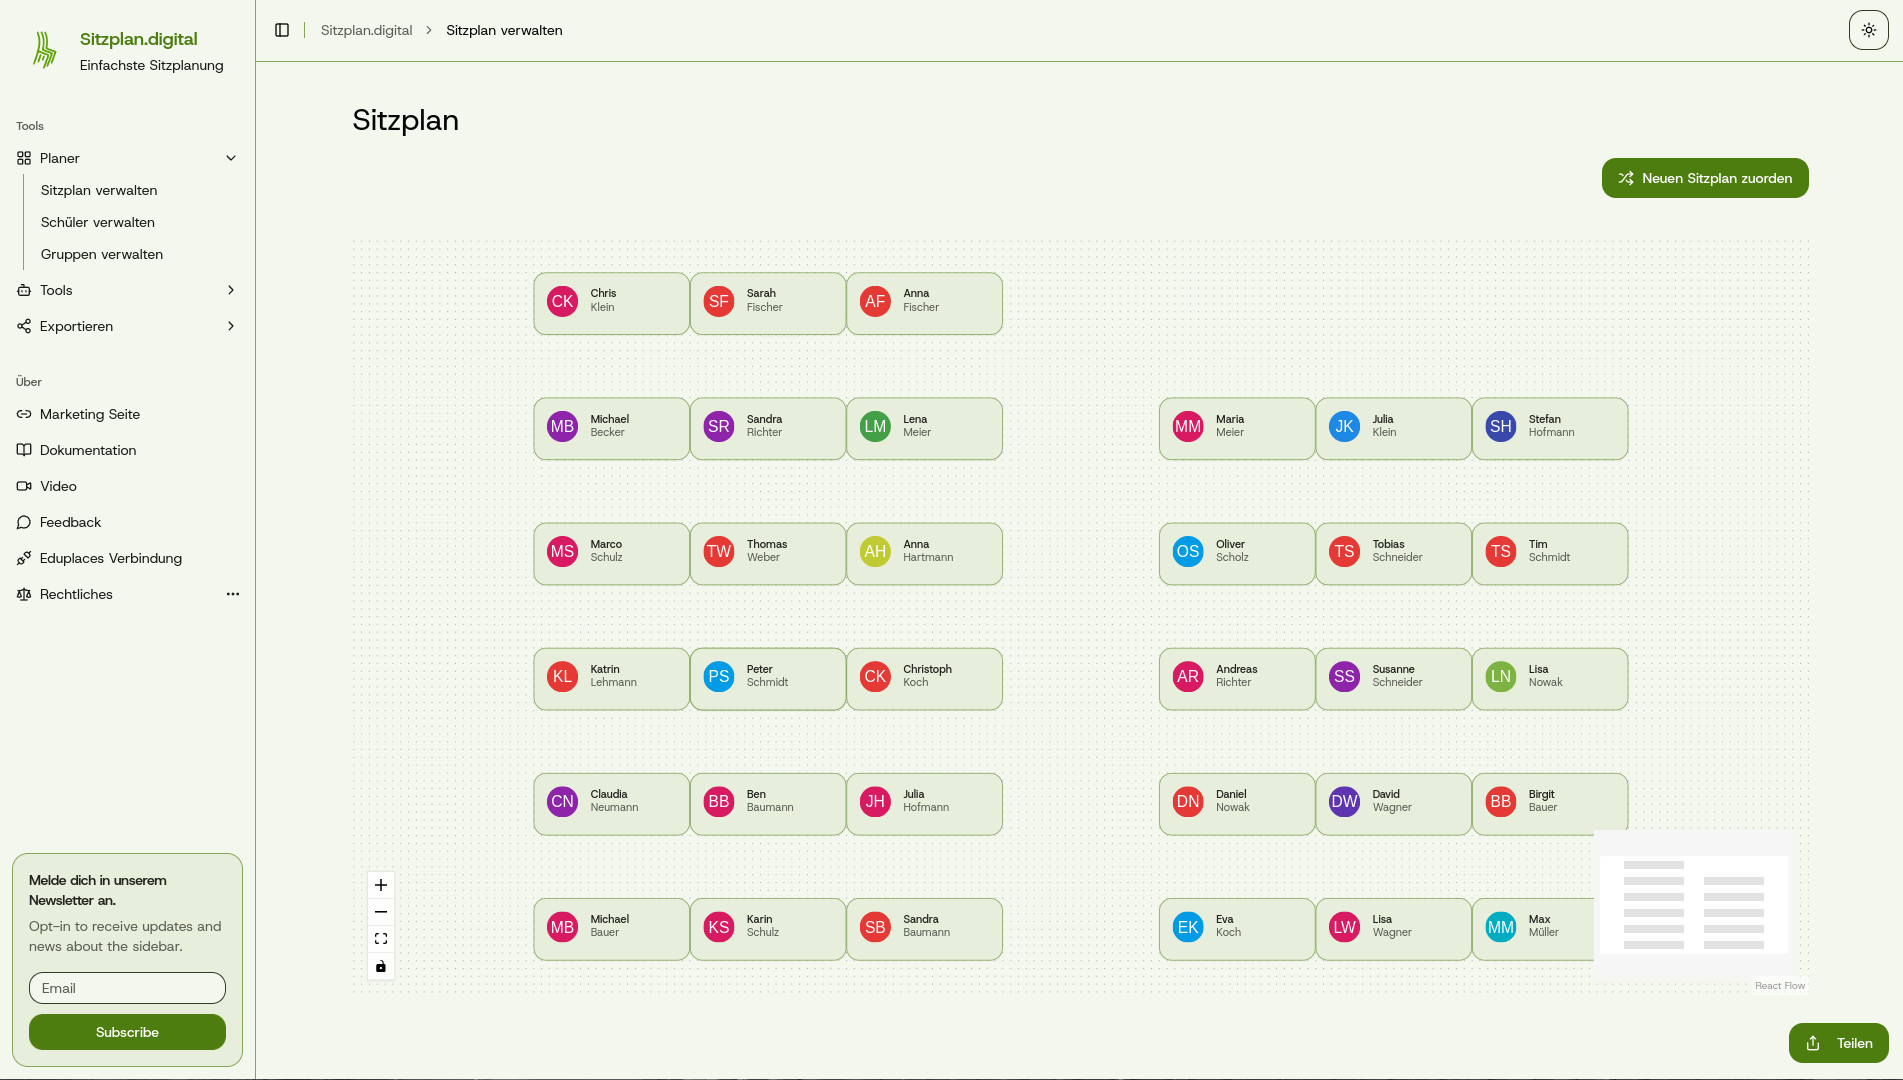Click the Dokumentation book icon
The width and height of the screenshot is (1903, 1080).
(24, 450)
